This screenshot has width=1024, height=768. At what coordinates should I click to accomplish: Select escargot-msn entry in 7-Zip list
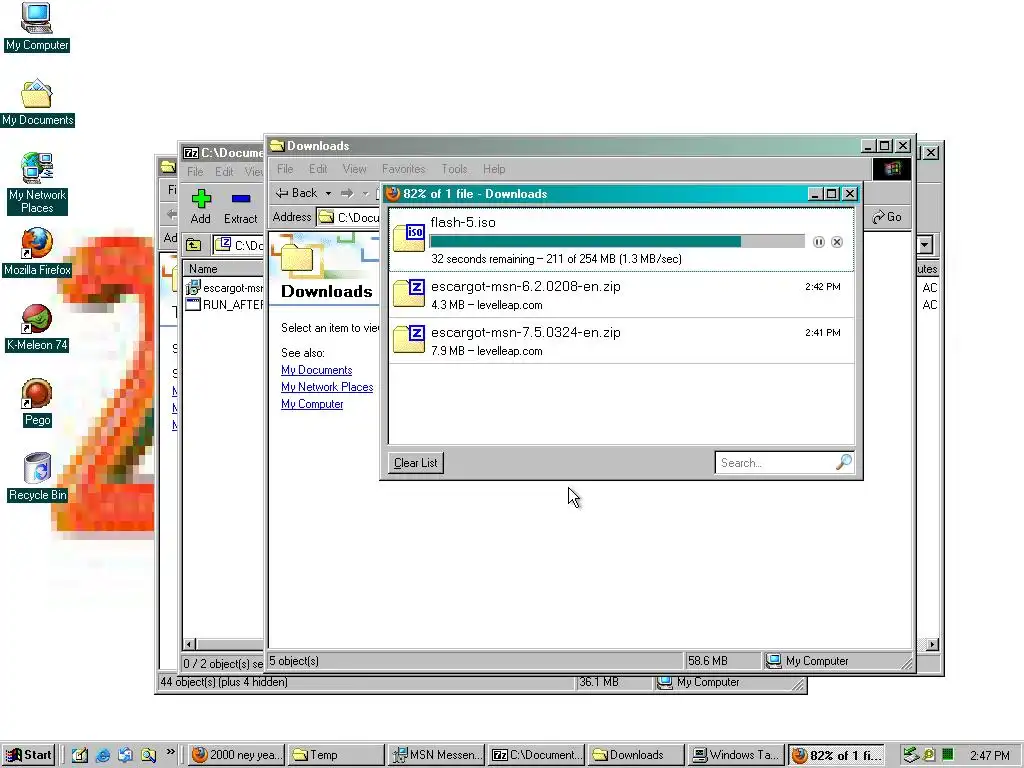[225, 288]
